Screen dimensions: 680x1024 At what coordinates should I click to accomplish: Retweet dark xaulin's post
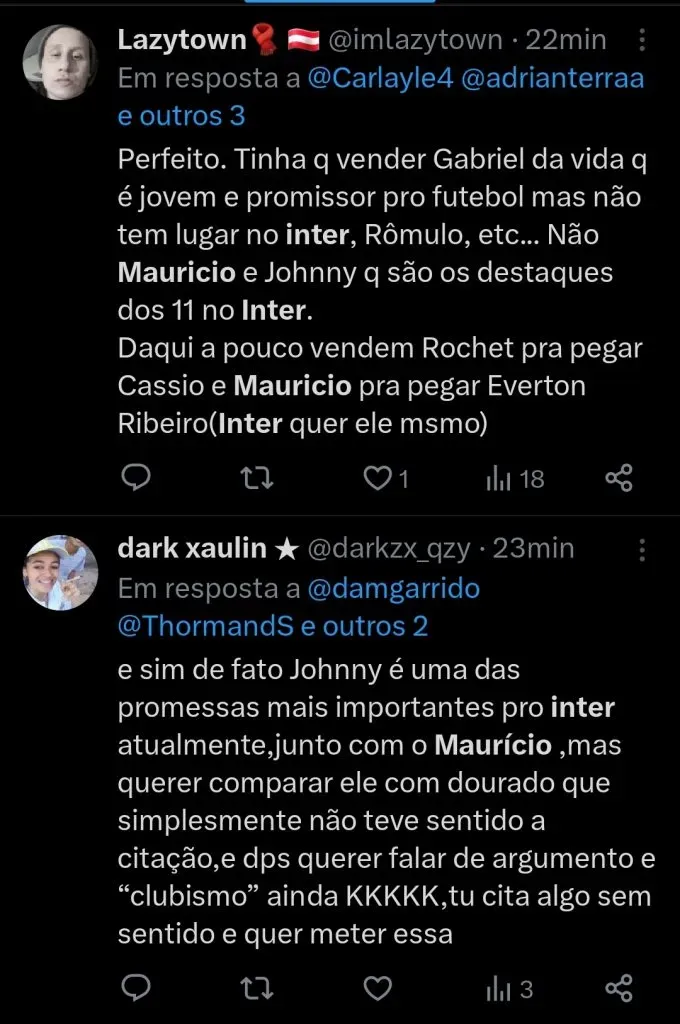point(257,989)
